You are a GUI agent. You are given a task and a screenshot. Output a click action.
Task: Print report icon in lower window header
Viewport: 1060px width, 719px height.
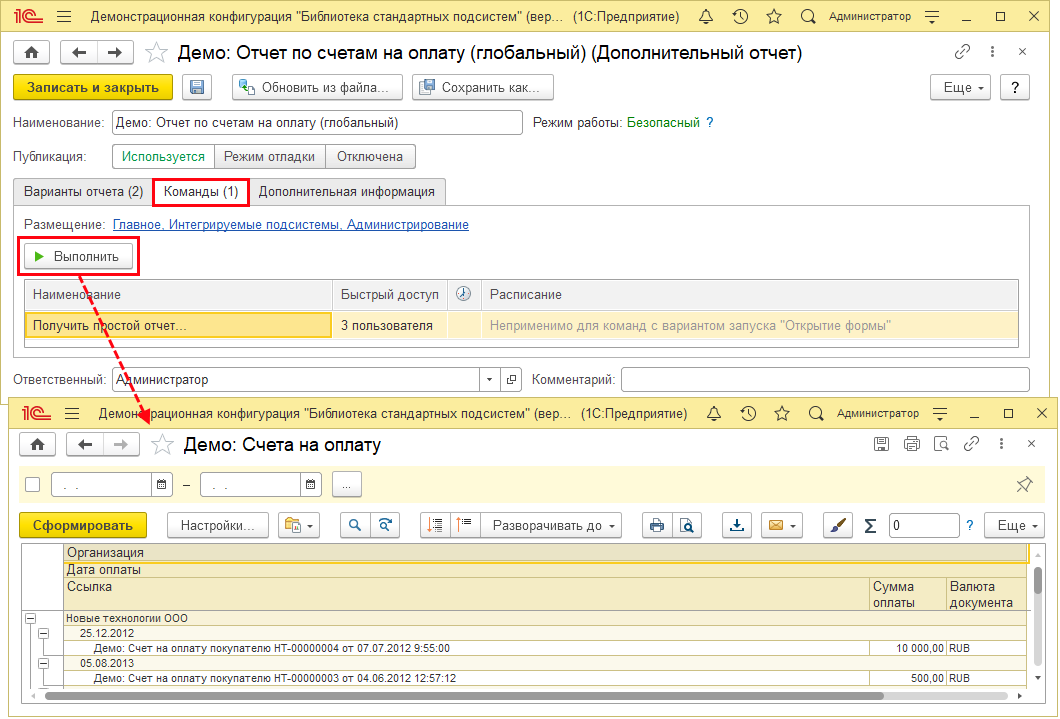(x=912, y=444)
